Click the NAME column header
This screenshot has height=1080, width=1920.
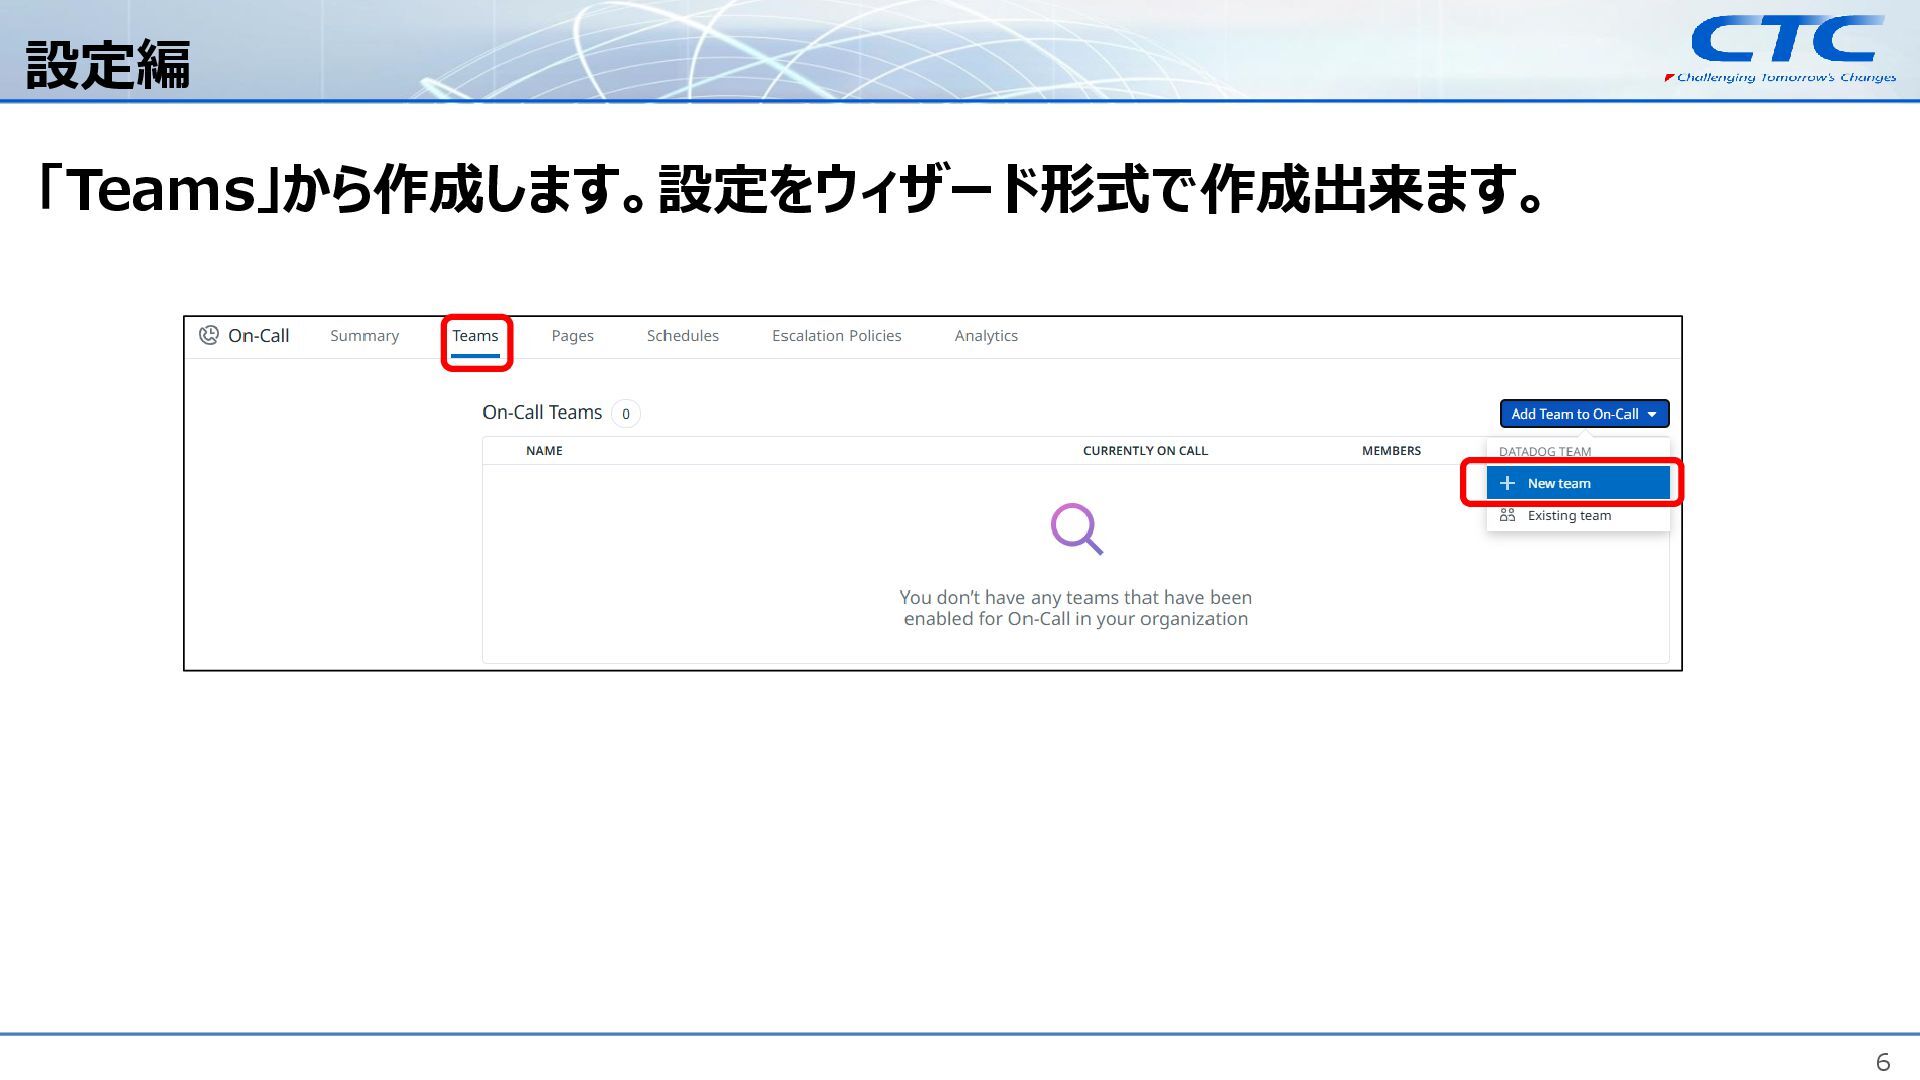tap(544, 451)
